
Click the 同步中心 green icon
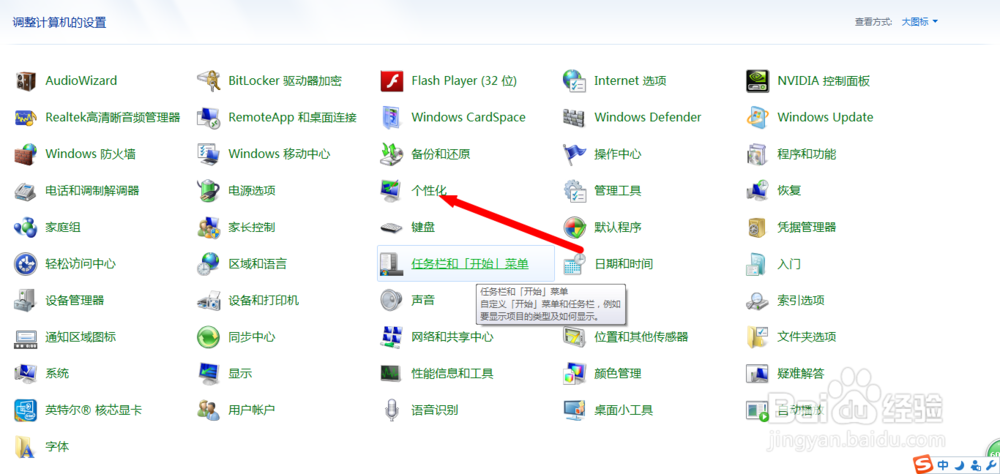pyautogui.click(x=209, y=336)
